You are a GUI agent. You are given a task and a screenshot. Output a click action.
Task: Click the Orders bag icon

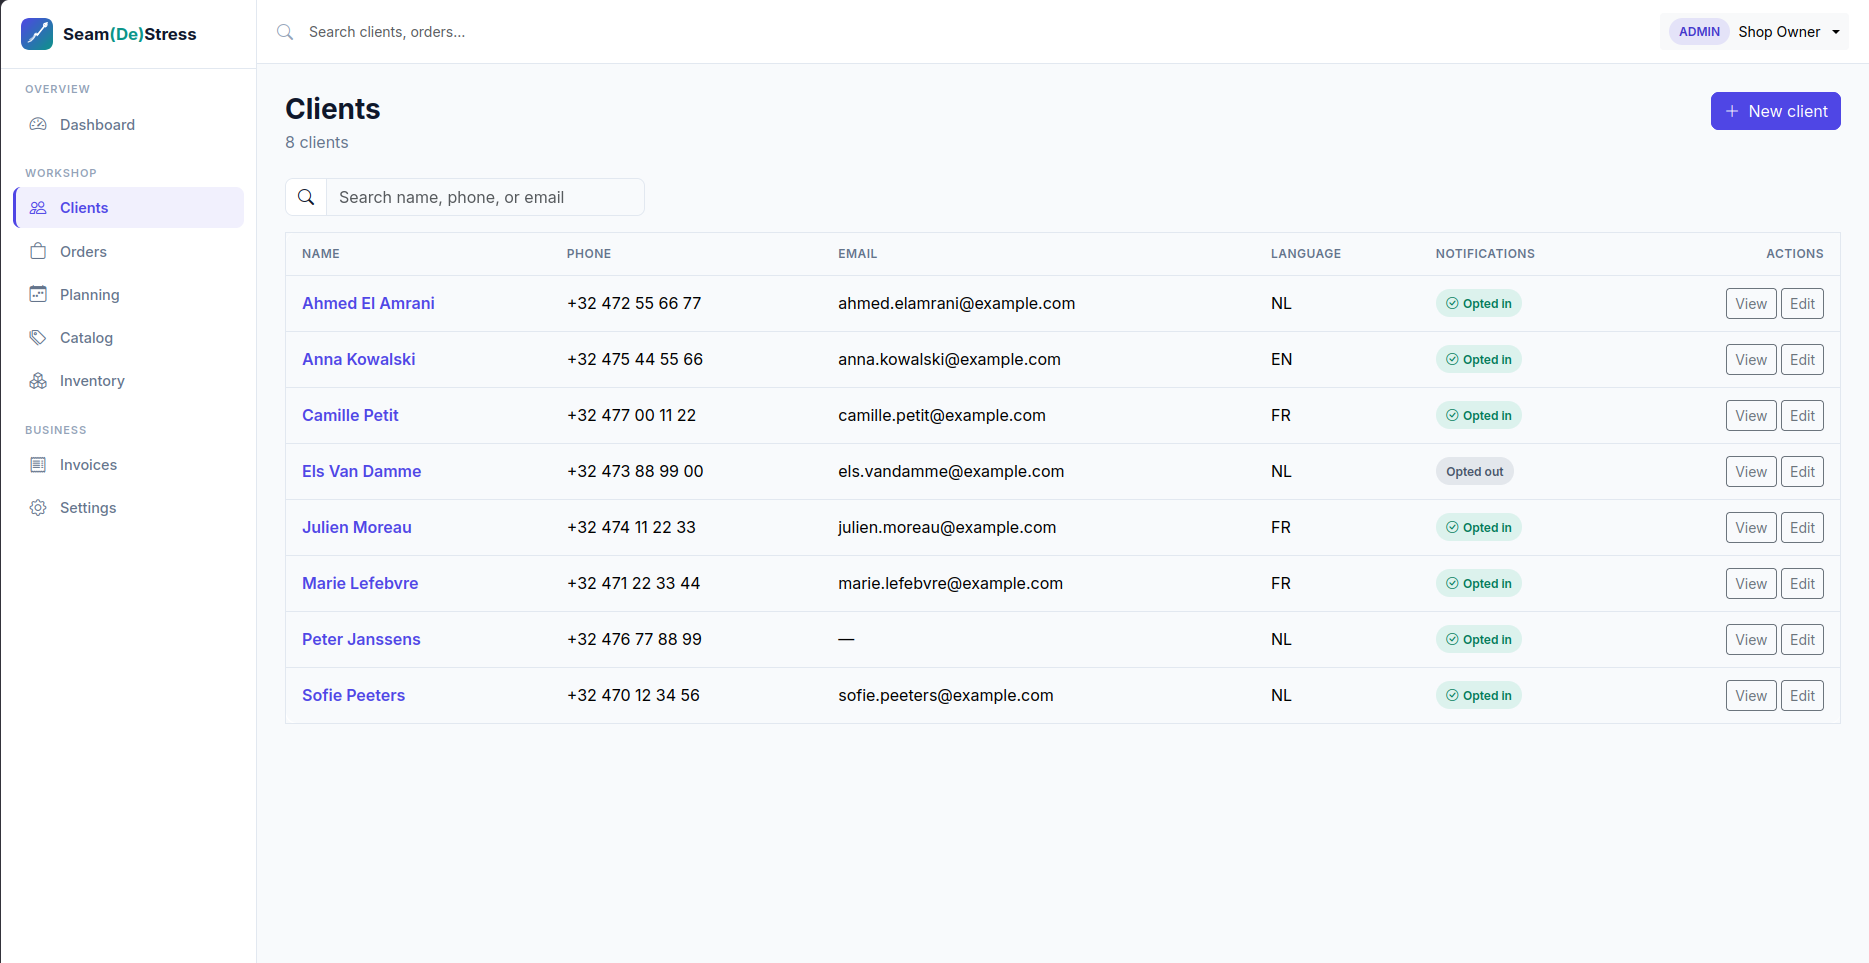click(38, 251)
